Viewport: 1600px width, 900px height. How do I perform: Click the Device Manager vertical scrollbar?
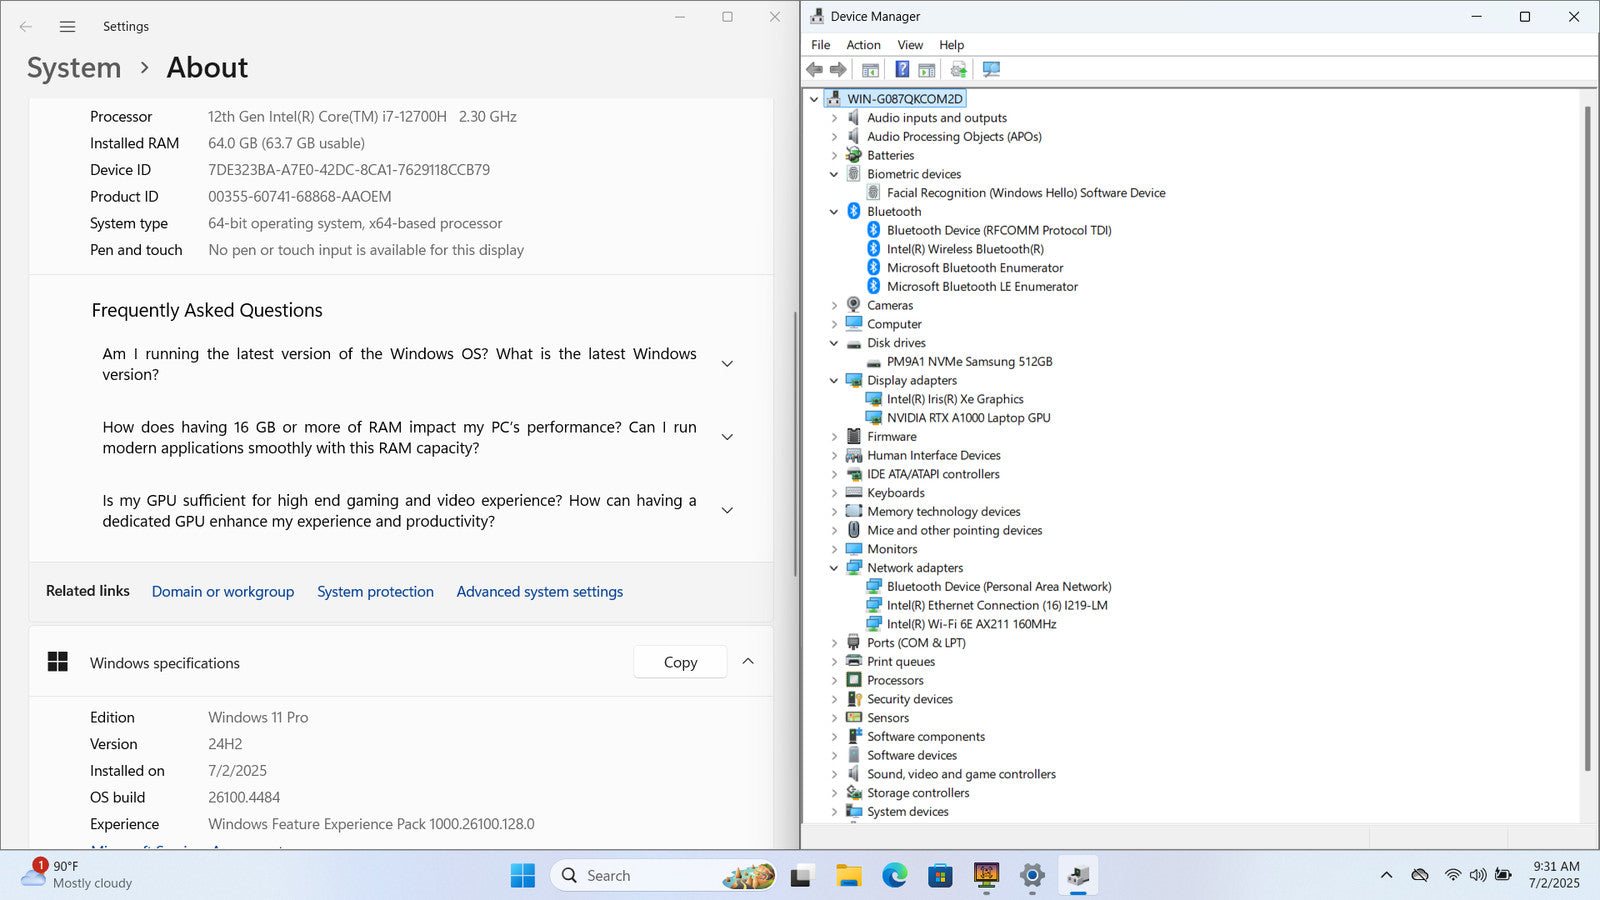point(1587,438)
